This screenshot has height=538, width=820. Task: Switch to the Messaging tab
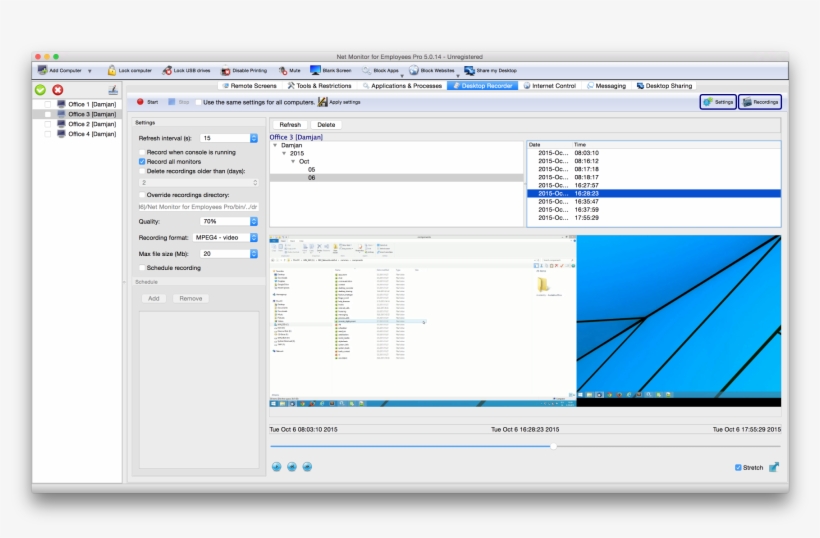coord(607,86)
